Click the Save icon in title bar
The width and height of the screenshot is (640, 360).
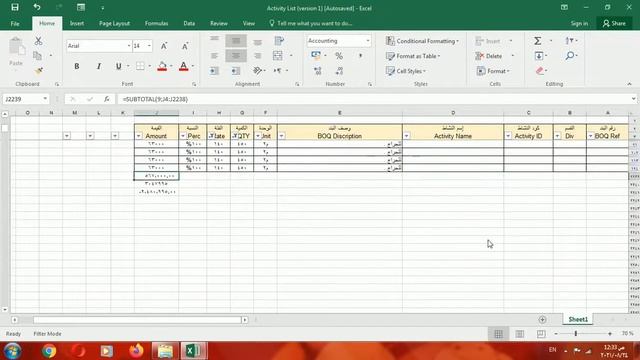click(x=15, y=7)
